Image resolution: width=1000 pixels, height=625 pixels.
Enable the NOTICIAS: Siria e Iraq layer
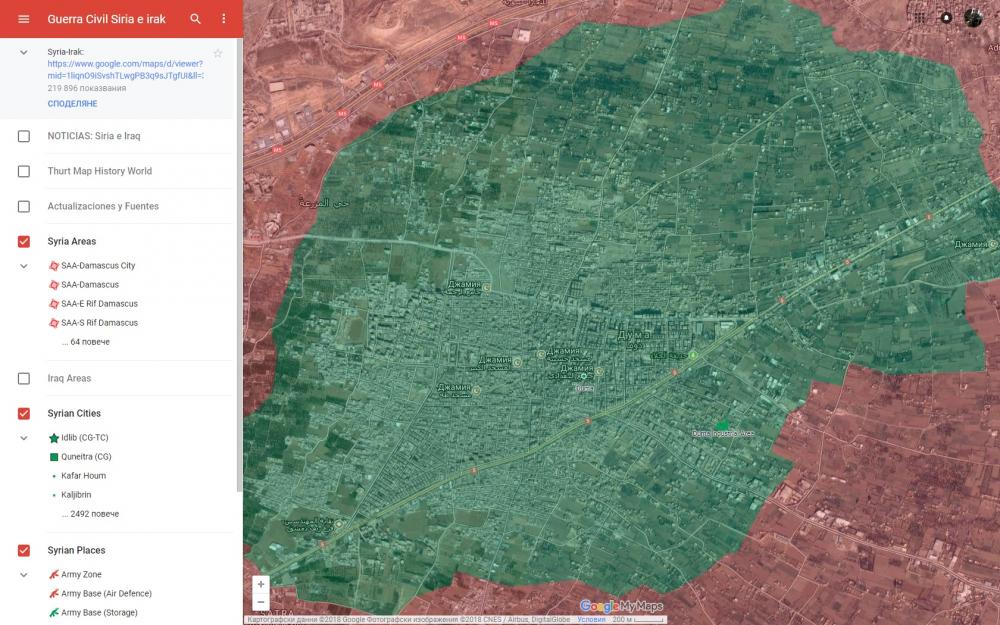click(x=24, y=136)
